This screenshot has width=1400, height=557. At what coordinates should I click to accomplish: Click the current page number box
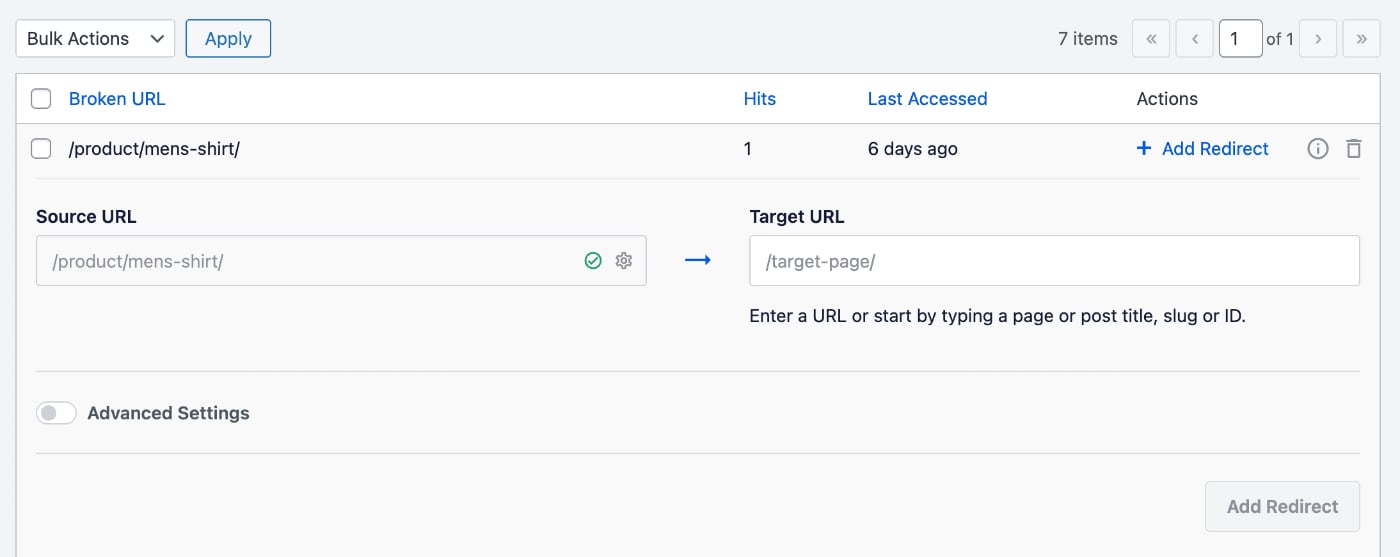pyautogui.click(x=1240, y=39)
